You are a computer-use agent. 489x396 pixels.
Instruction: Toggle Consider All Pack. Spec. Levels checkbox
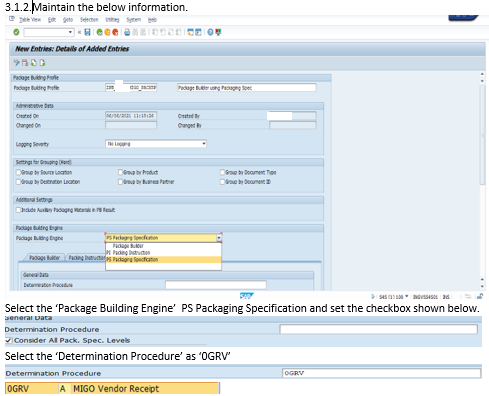(9, 340)
